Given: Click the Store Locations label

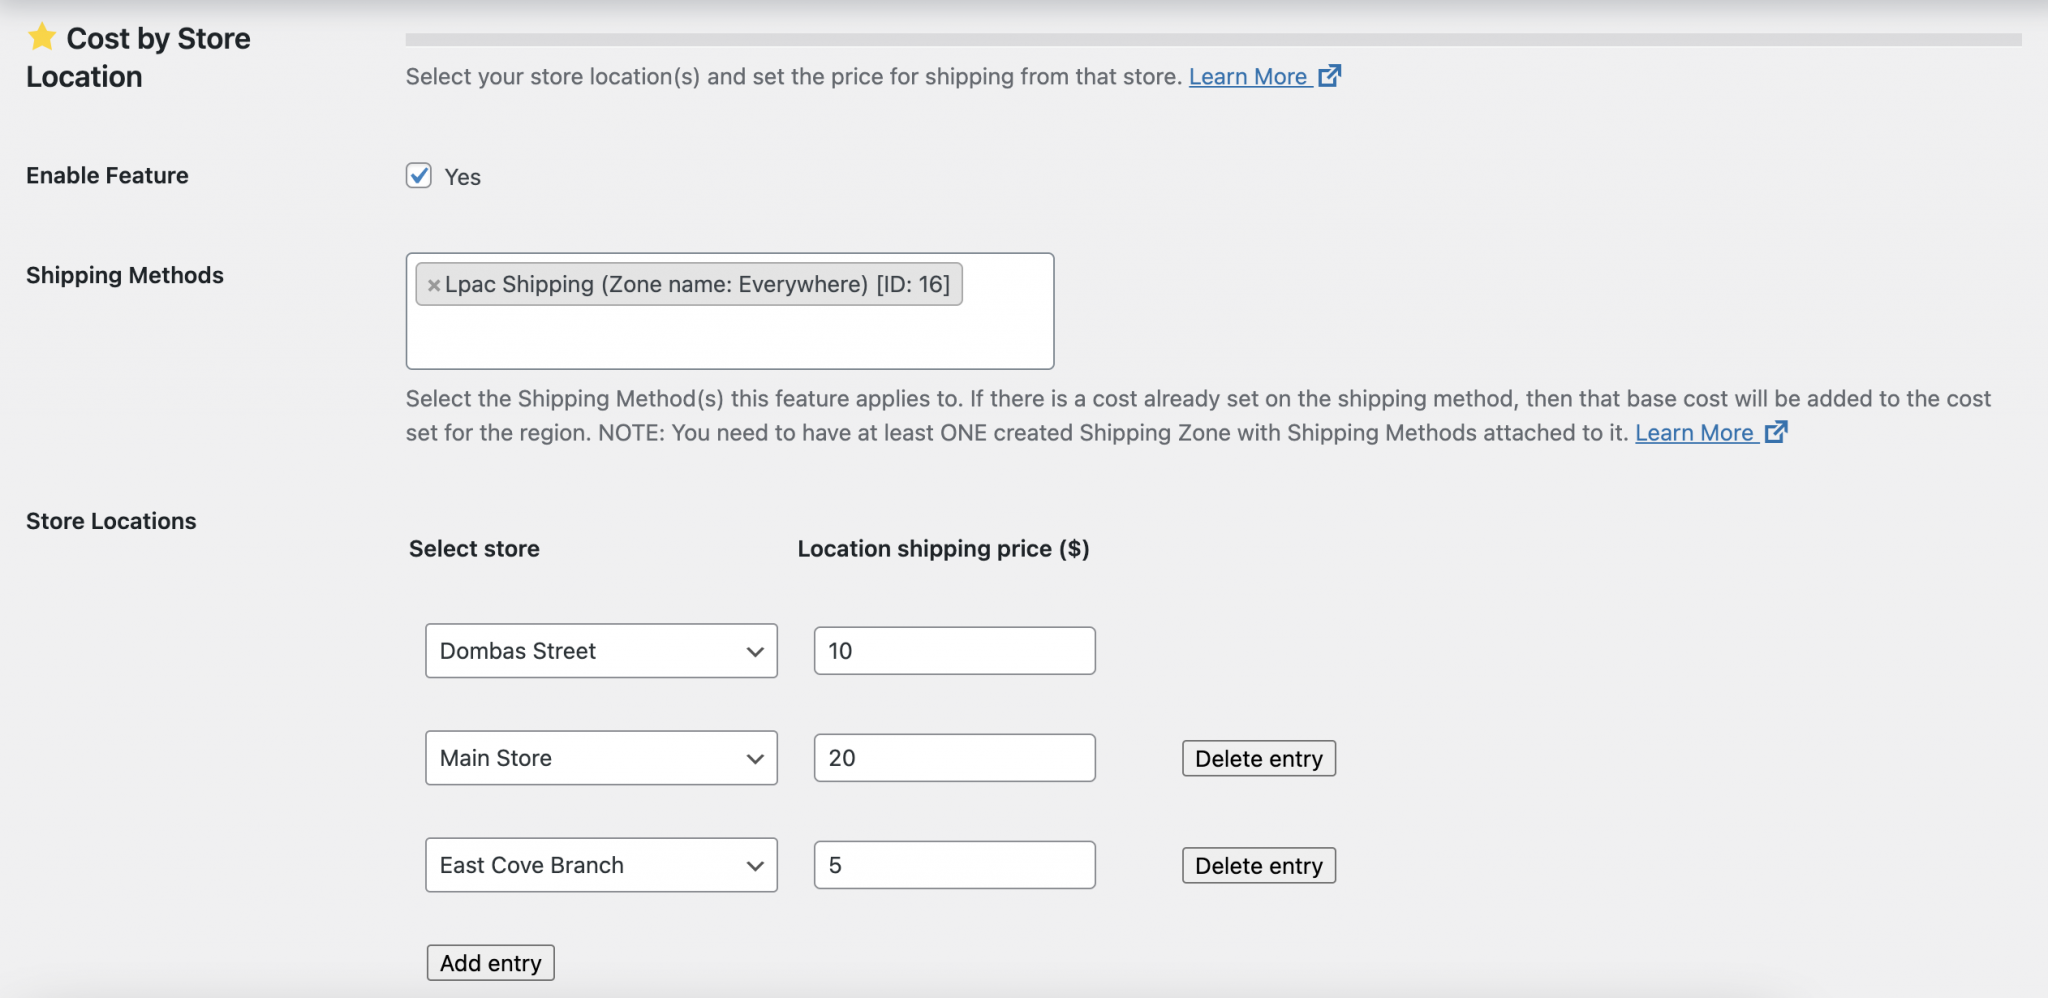Looking at the screenshot, I should (111, 521).
